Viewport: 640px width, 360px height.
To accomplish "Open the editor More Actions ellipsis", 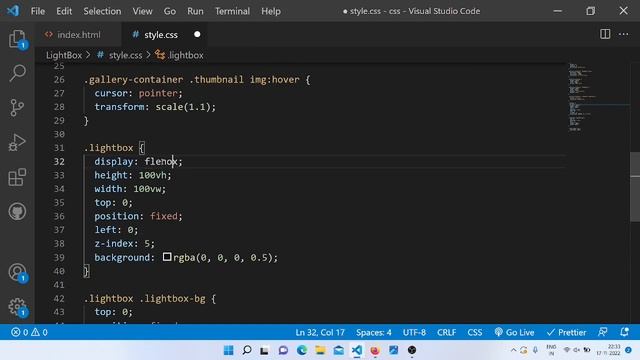I will (x=623, y=34).
